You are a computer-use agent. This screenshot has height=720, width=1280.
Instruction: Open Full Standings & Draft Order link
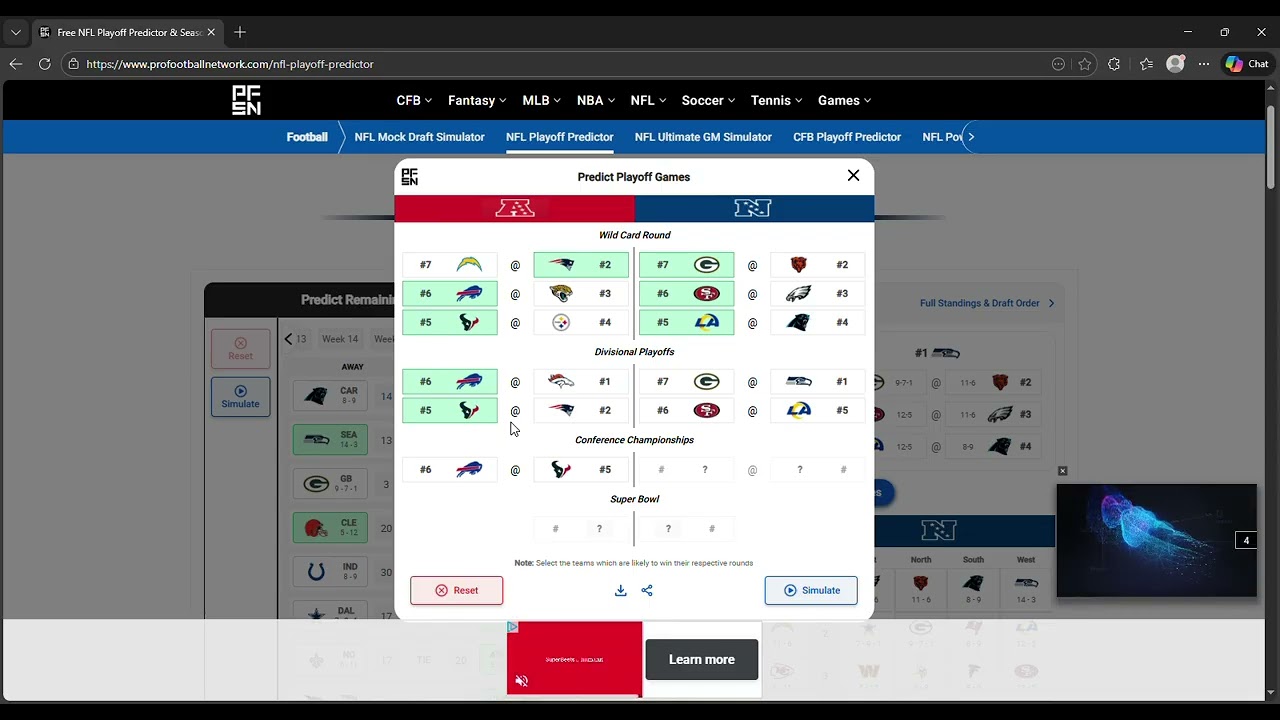click(x=987, y=303)
